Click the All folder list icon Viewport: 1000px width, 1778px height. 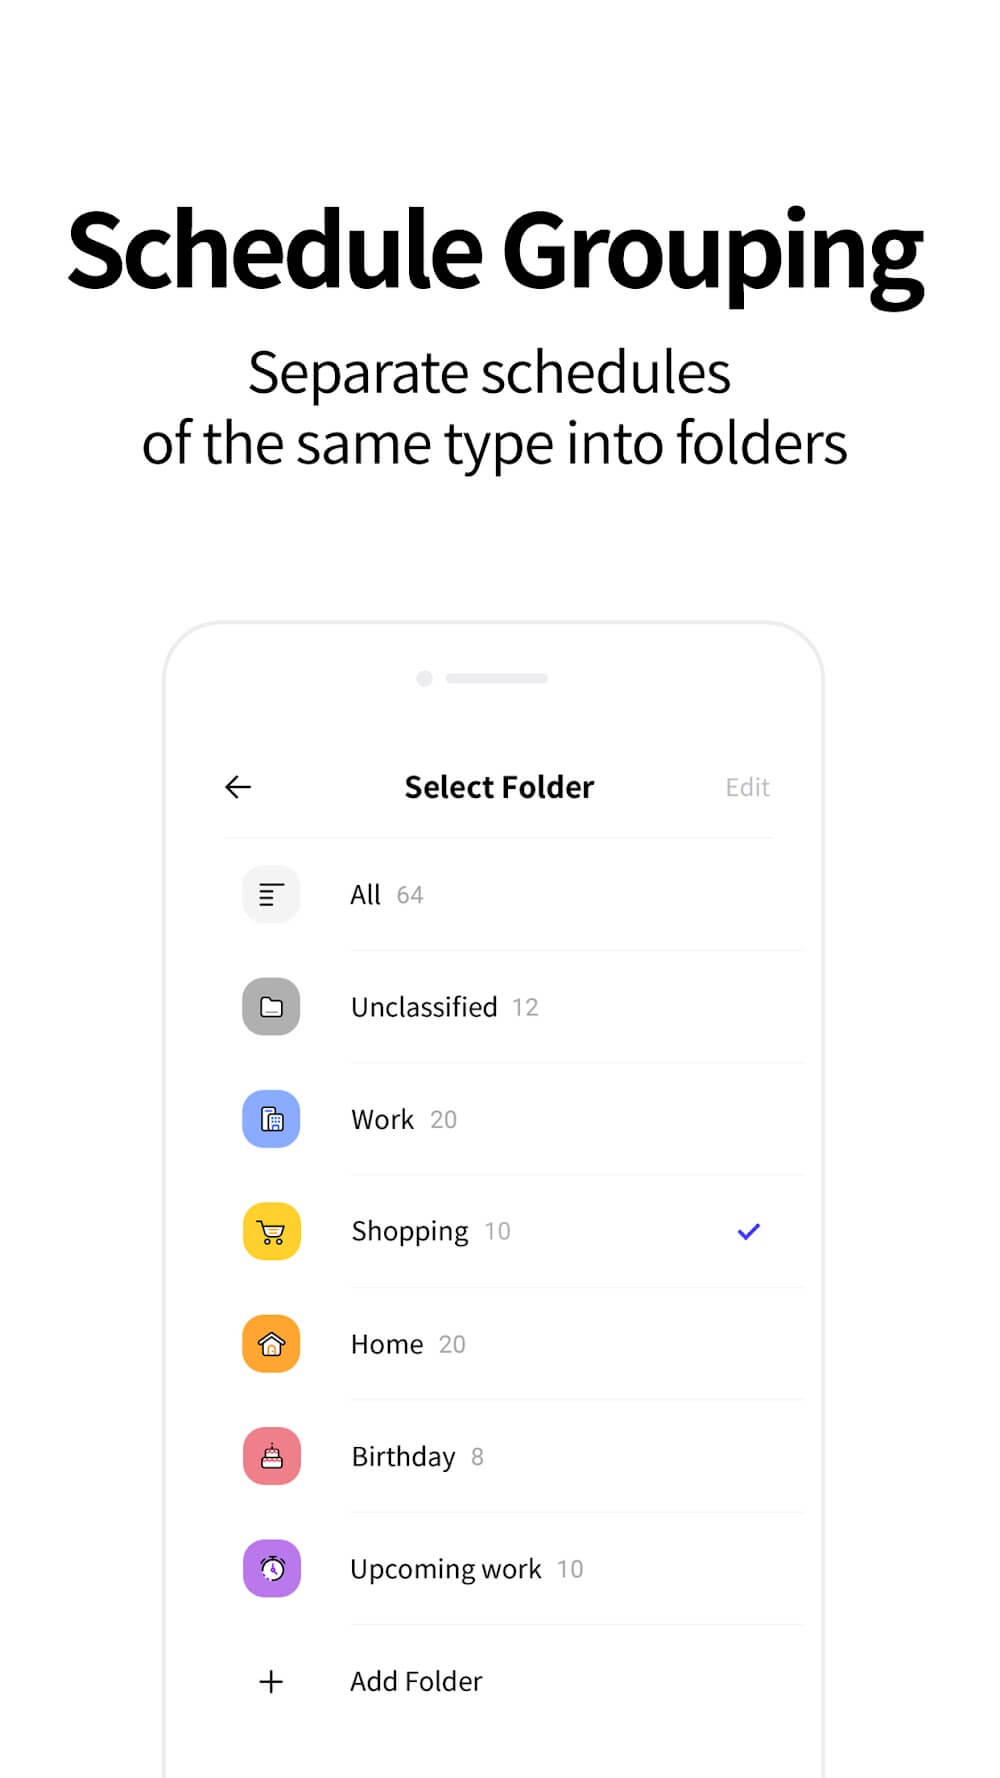tap(271, 894)
